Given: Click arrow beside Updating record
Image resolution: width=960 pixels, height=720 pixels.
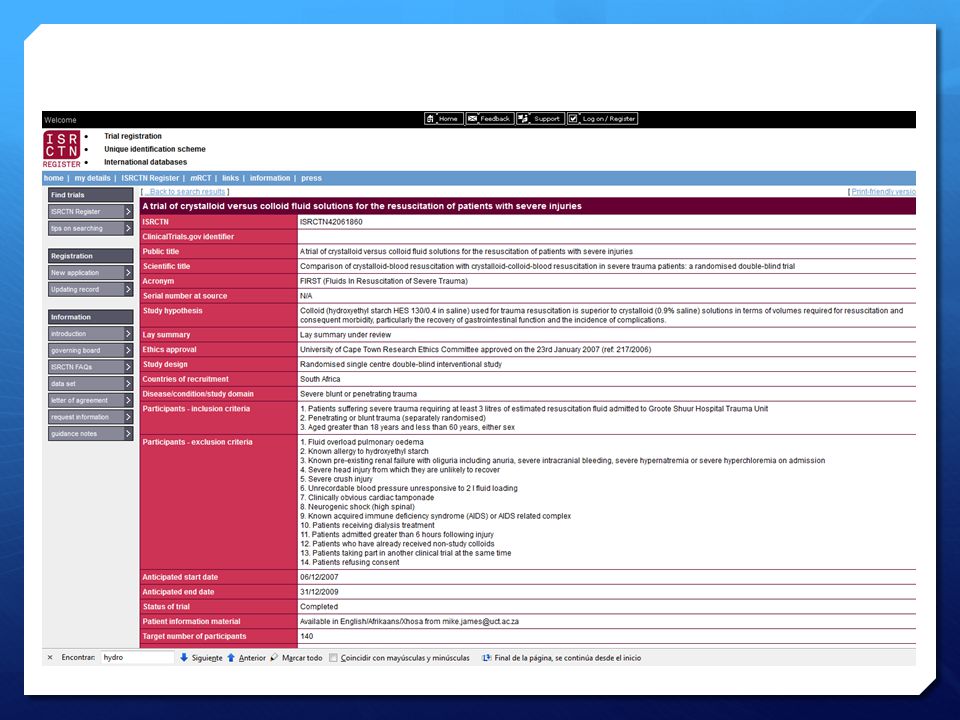Looking at the screenshot, I should click(128, 289).
